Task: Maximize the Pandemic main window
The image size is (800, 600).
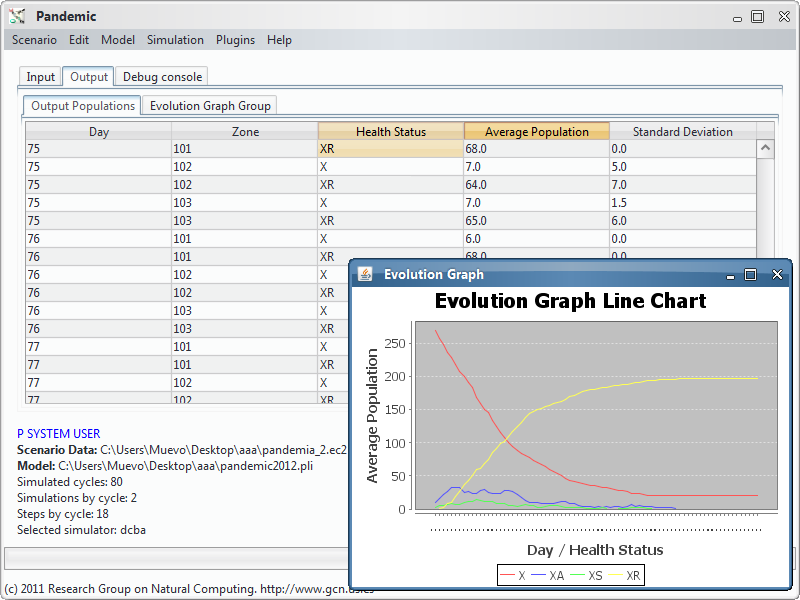Action: [x=758, y=17]
